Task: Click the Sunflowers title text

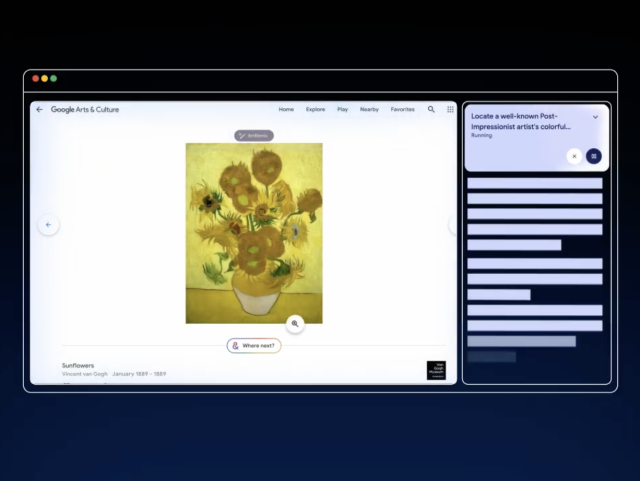Action: click(78, 365)
